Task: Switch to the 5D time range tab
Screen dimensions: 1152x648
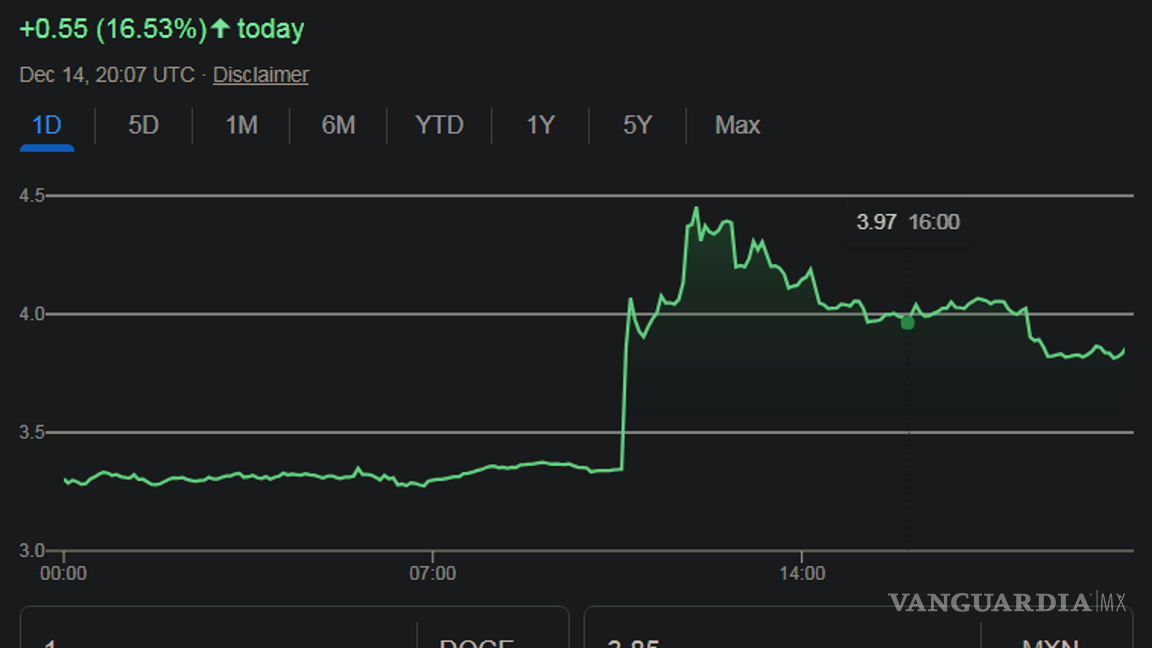Action: tap(142, 125)
